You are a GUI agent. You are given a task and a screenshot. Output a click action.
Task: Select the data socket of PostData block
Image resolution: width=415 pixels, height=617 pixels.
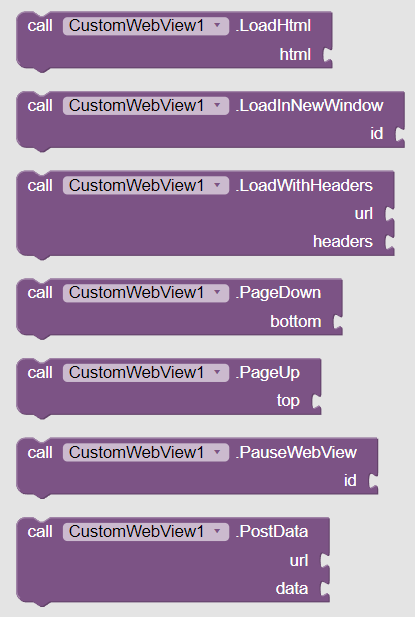tap(325, 589)
